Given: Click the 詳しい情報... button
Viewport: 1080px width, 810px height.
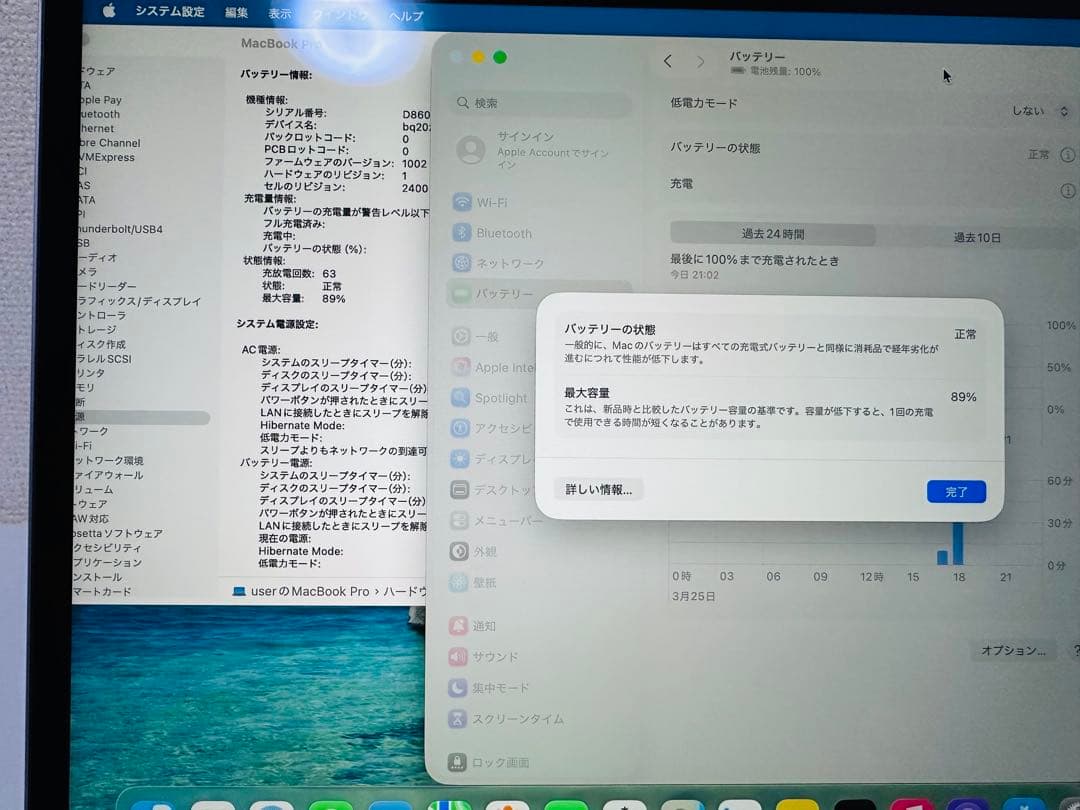Looking at the screenshot, I should coord(599,490).
